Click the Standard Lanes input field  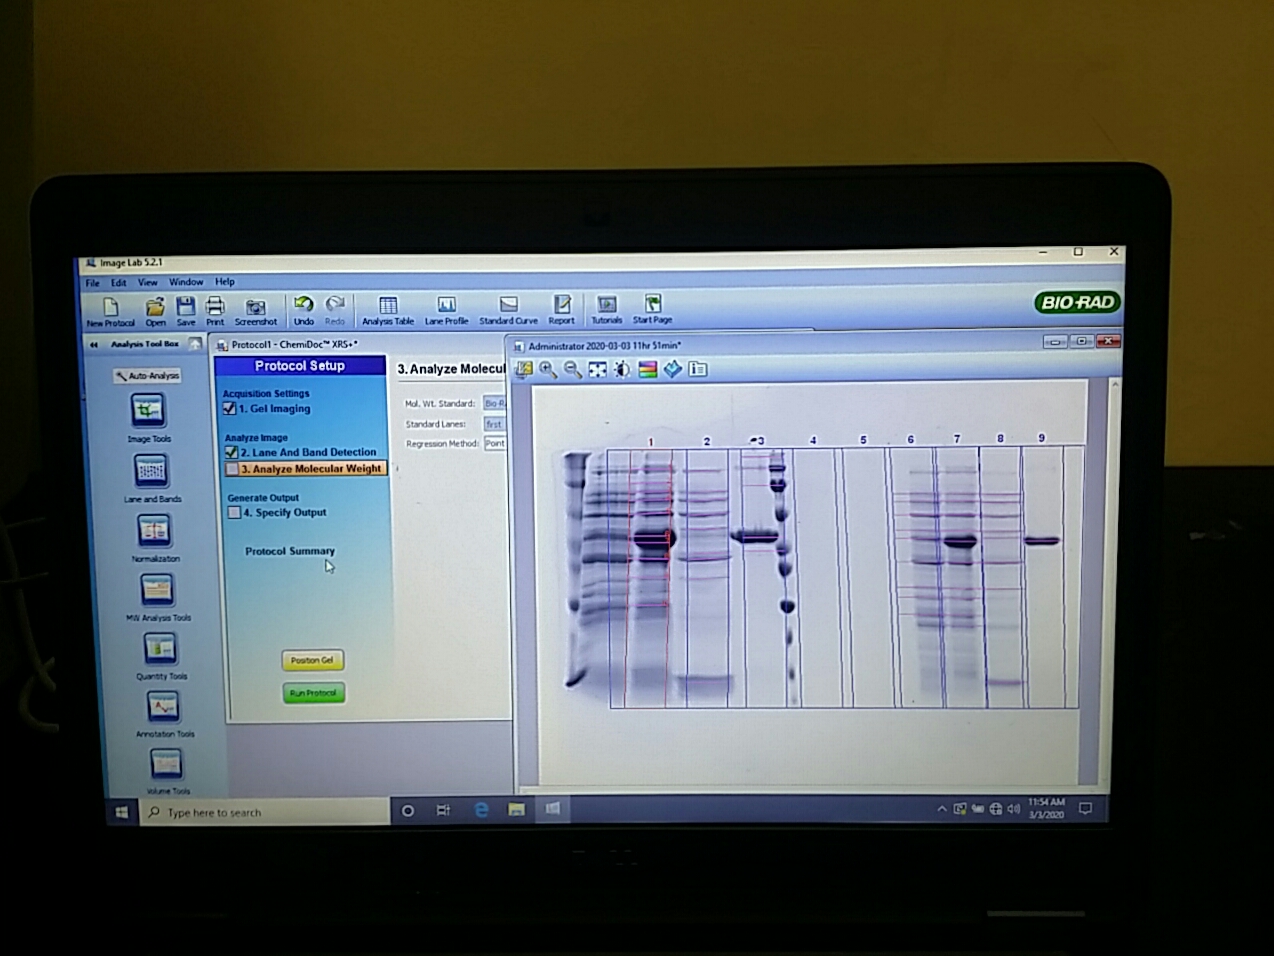click(495, 424)
